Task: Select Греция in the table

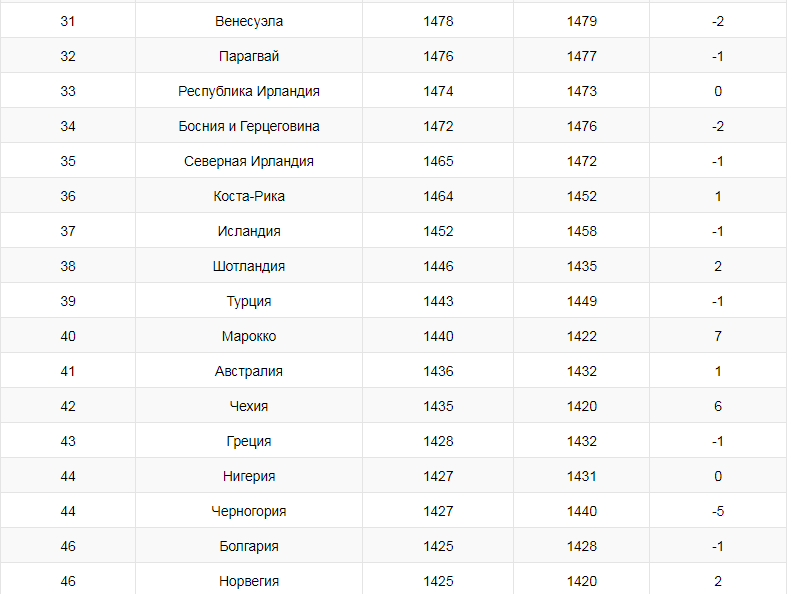Action: coord(249,441)
